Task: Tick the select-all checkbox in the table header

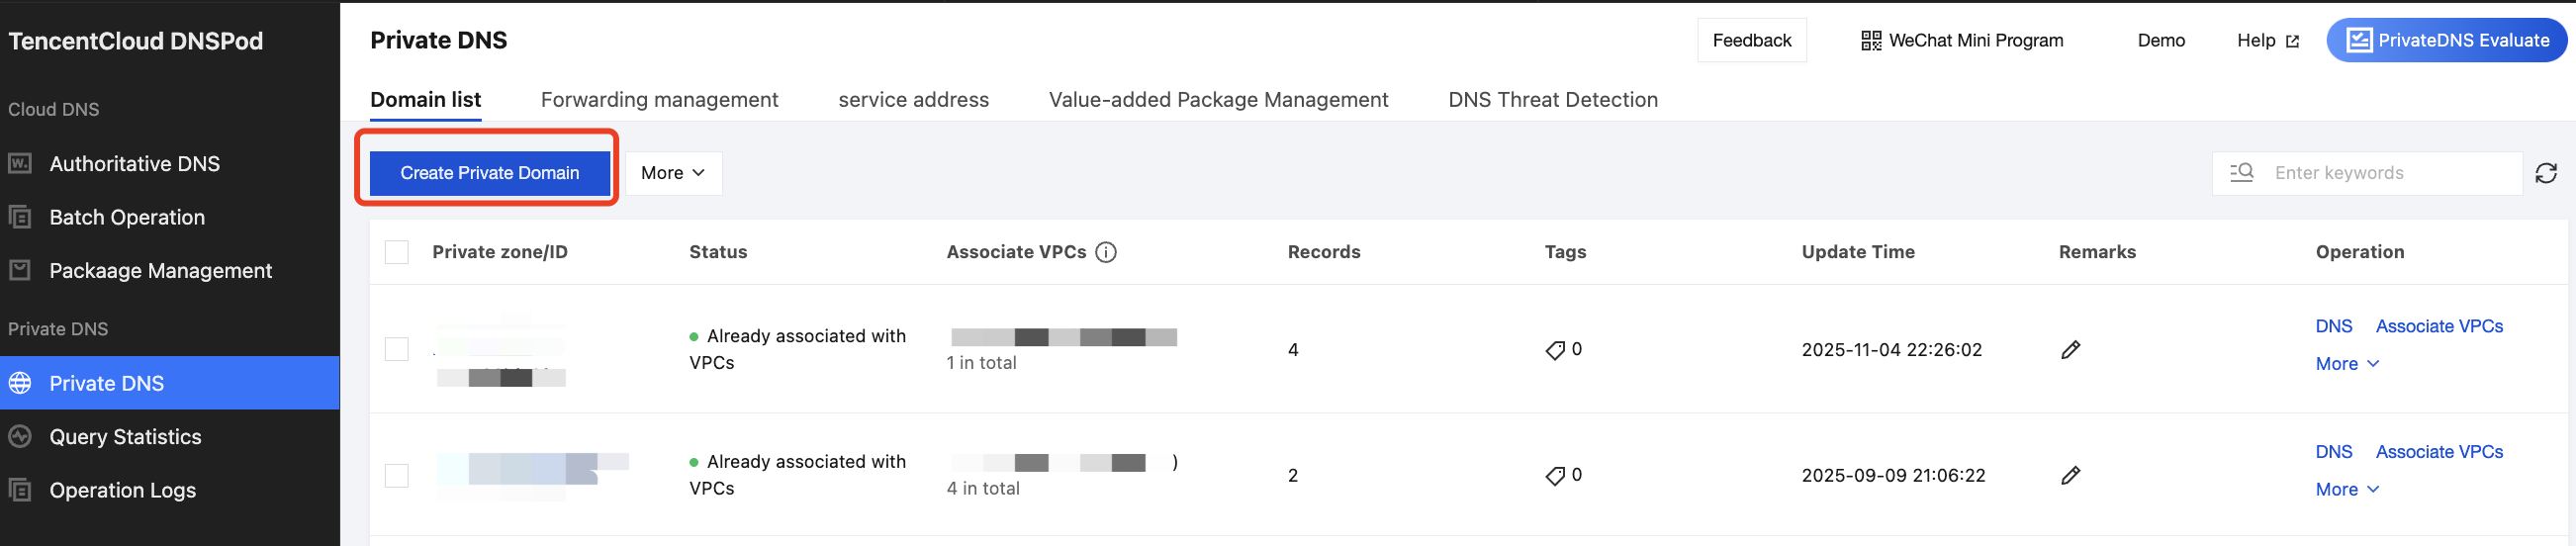Action: click(x=397, y=252)
